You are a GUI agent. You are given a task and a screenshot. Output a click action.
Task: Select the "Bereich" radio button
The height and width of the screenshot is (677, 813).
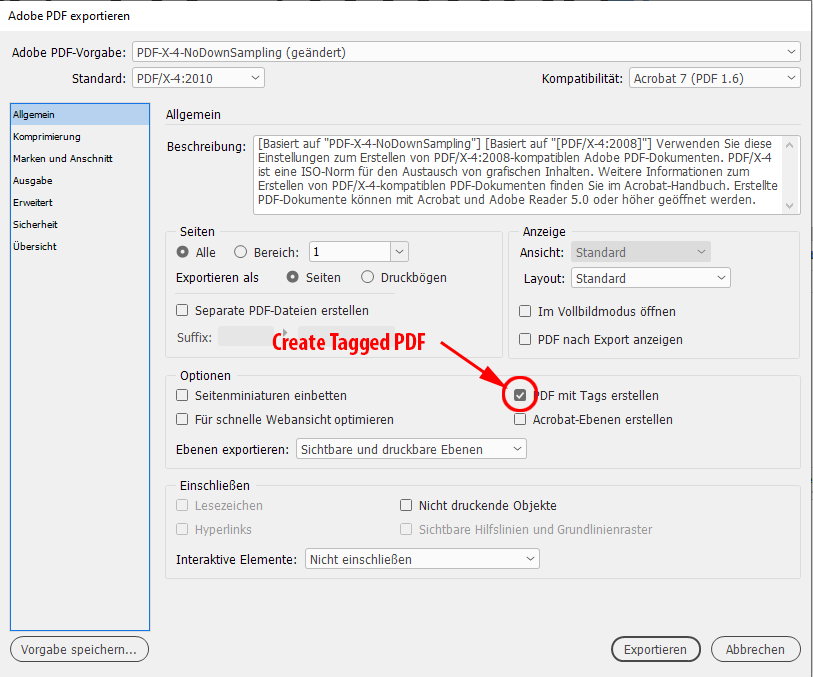pyautogui.click(x=240, y=251)
